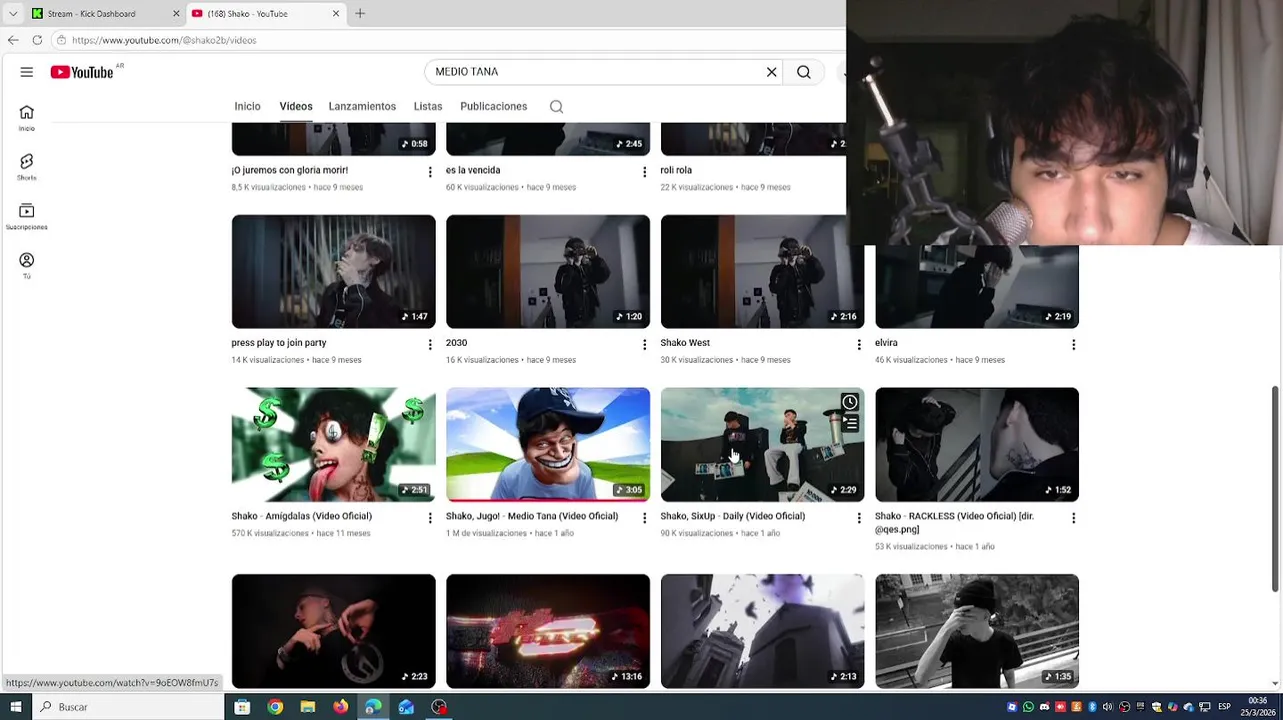1283x720 pixels.
Task: Clear the MEDIO TANA search text
Action: pyautogui.click(x=771, y=72)
